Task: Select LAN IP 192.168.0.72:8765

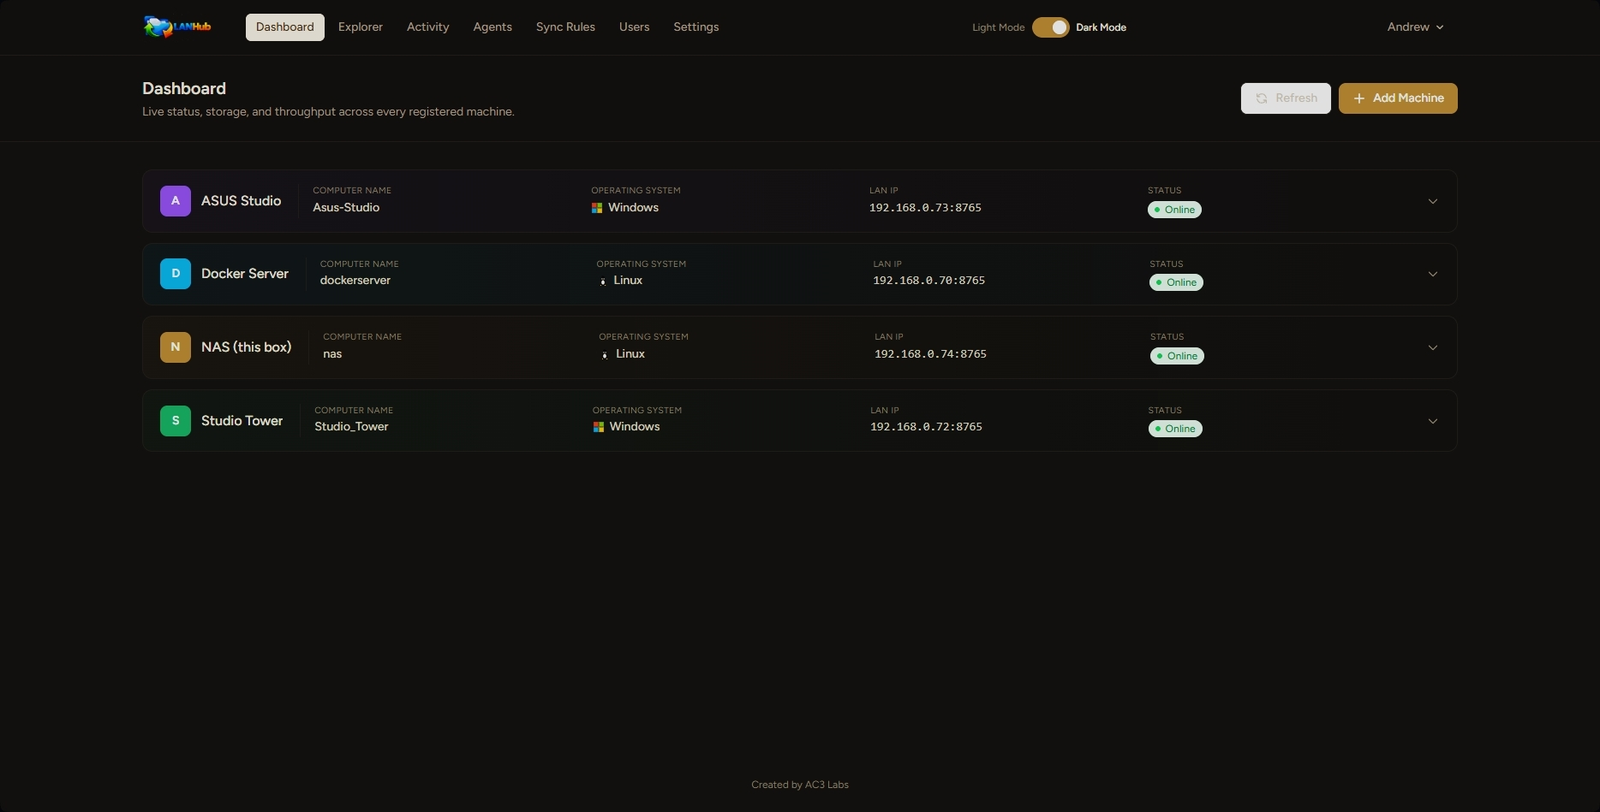Action: 926,427
